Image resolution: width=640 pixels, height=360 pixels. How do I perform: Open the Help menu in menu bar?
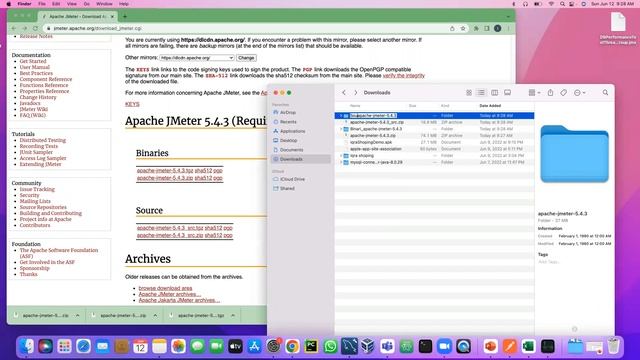(124, 4)
